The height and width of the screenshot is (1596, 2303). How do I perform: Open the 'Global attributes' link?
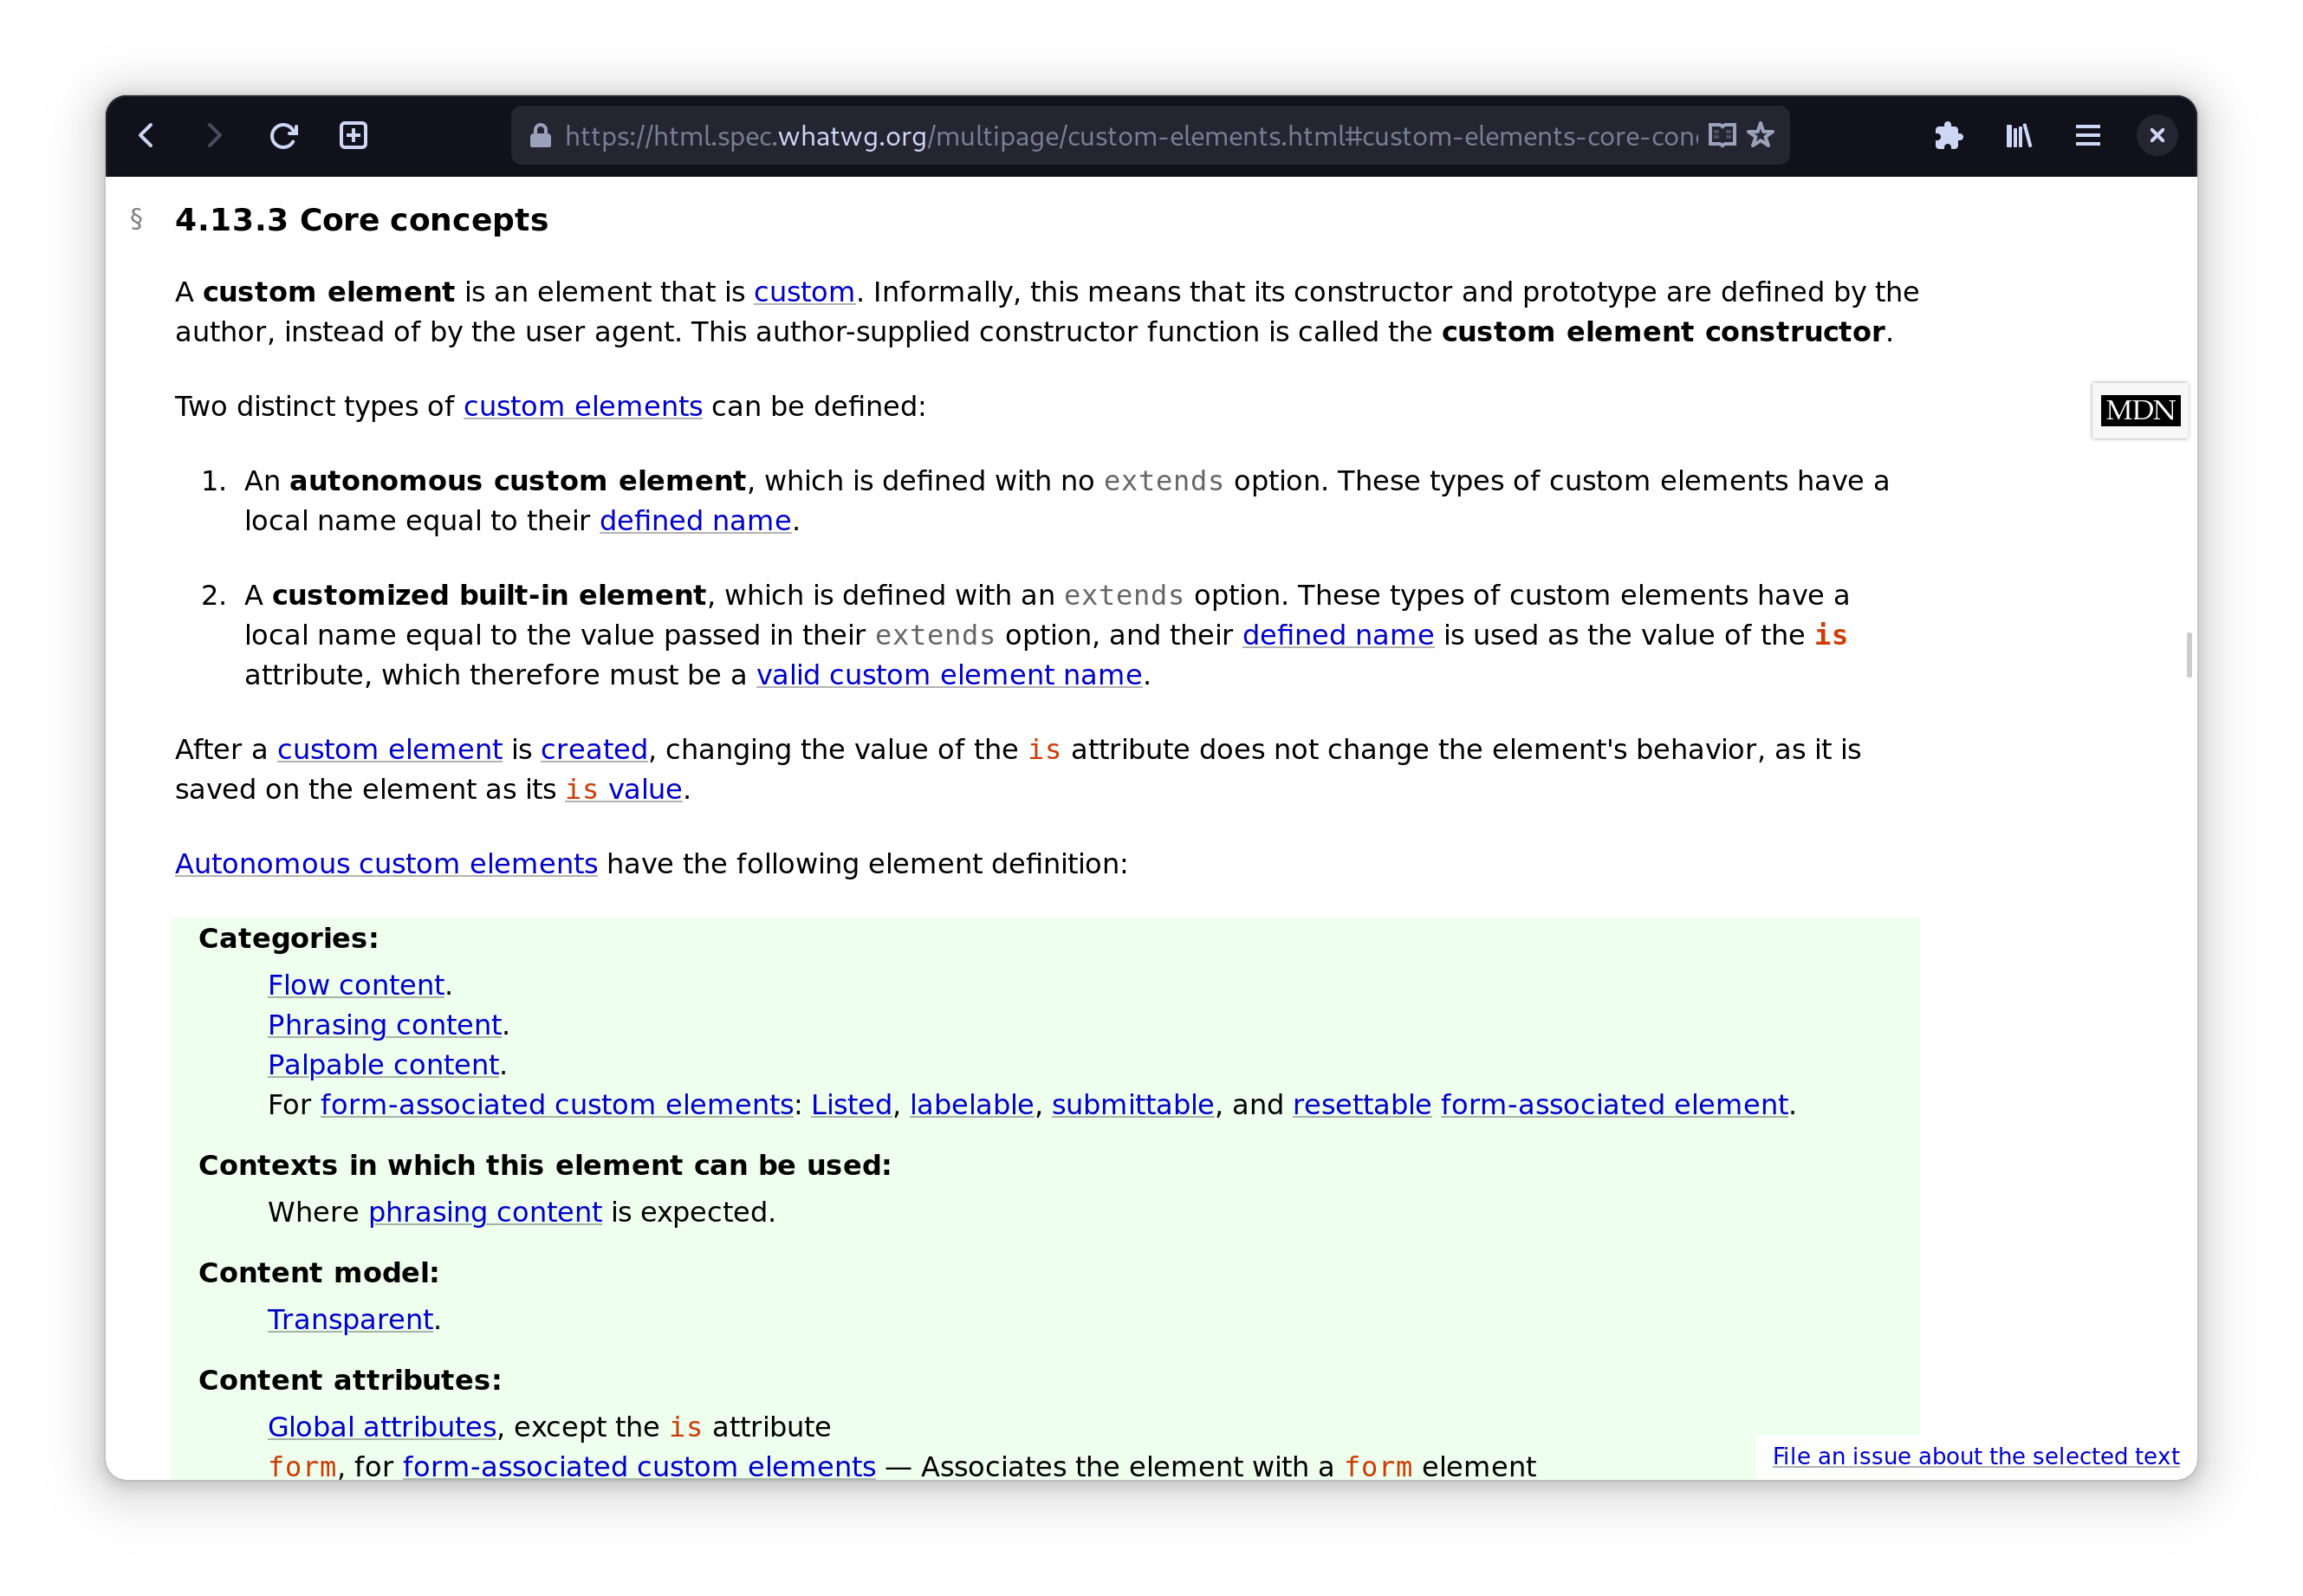click(381, 1426)
